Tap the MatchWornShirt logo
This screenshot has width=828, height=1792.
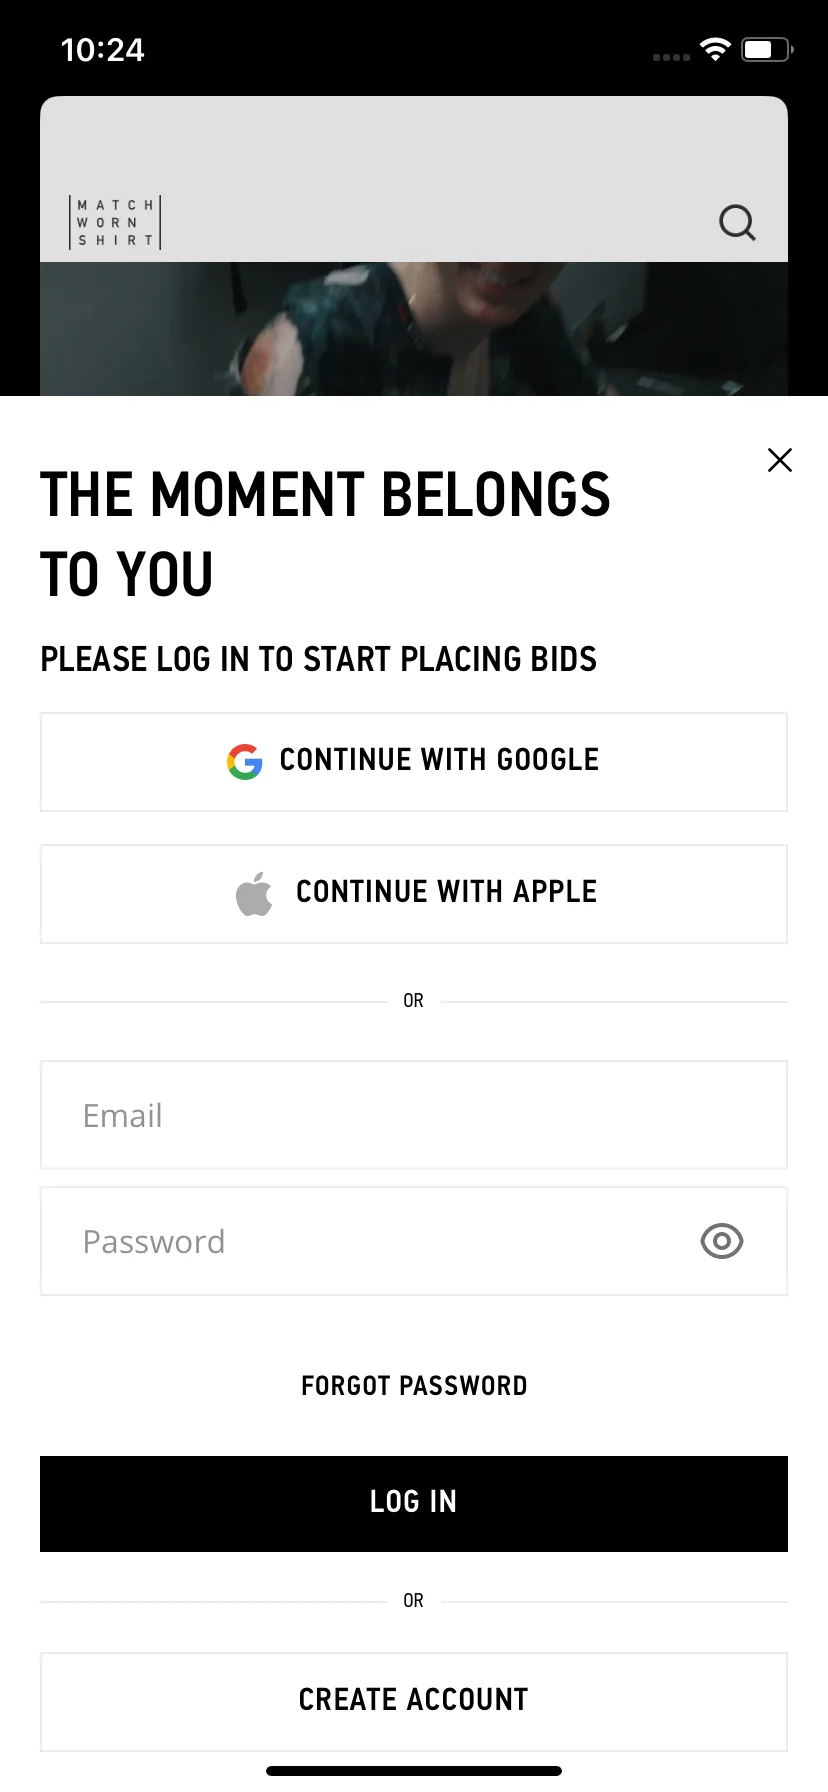point(115,222)
